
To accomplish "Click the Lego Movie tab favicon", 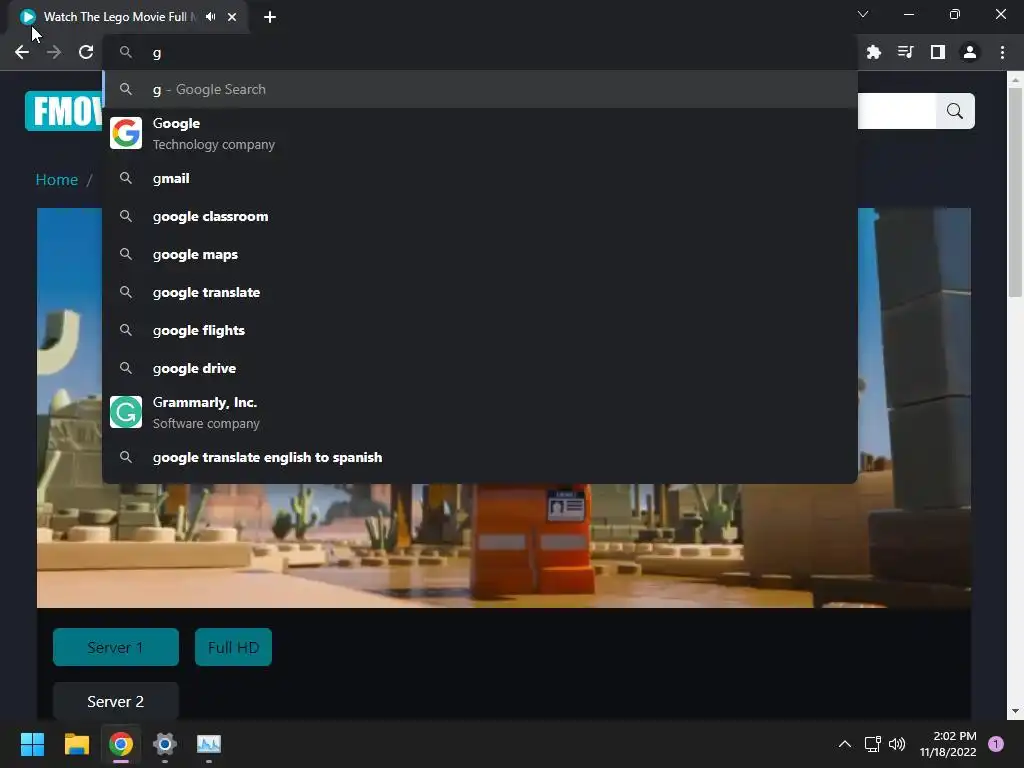I will [x=27, y=17].
